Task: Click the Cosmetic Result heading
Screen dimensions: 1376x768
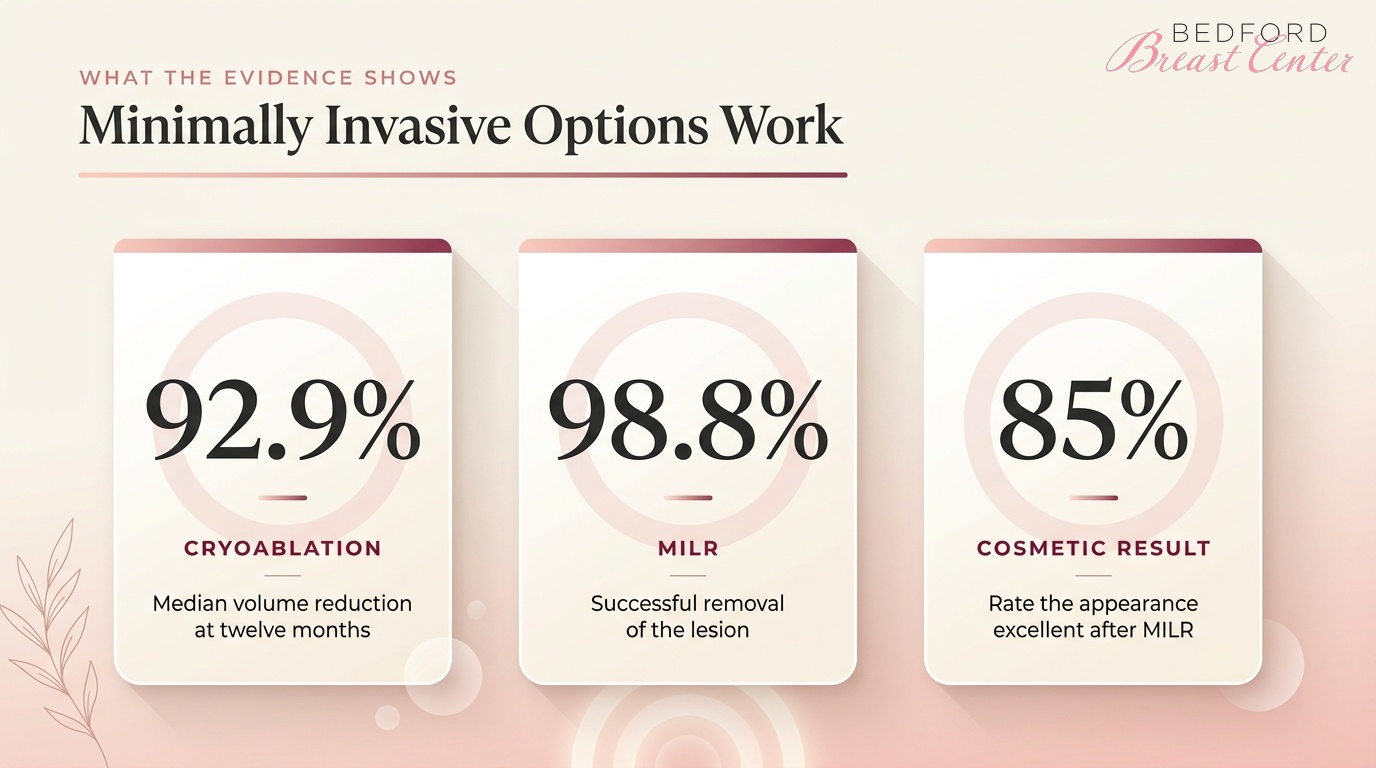Action: coord(1093,548)
